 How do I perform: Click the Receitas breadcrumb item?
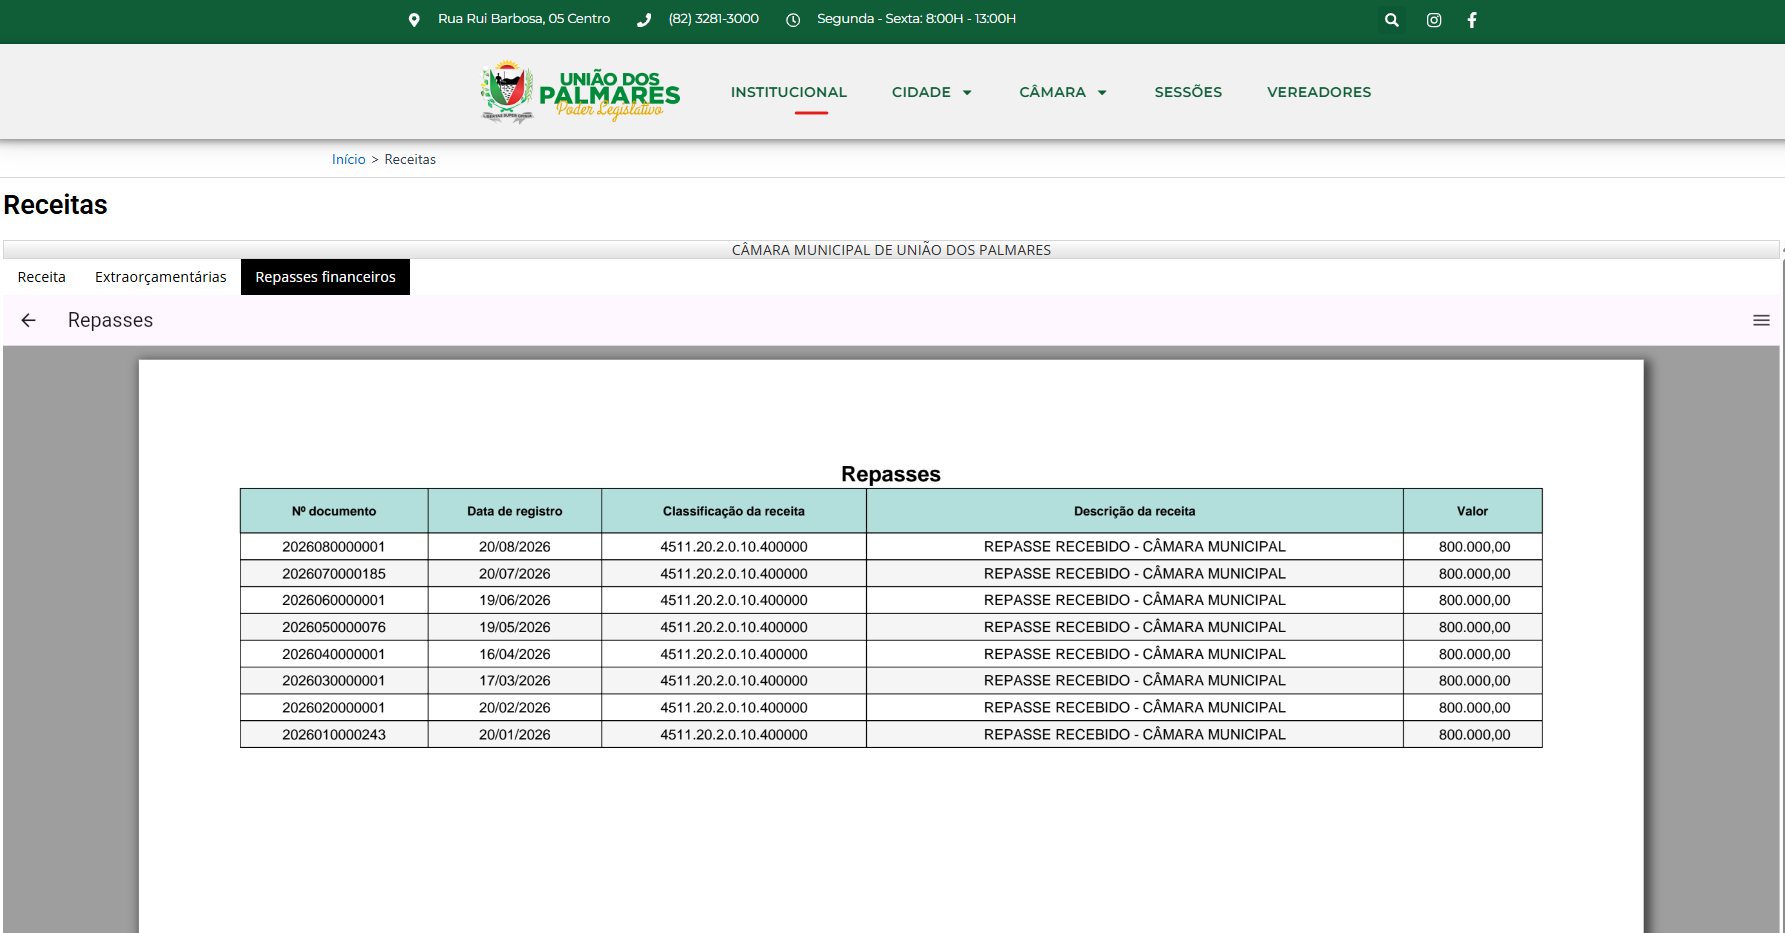410,159
